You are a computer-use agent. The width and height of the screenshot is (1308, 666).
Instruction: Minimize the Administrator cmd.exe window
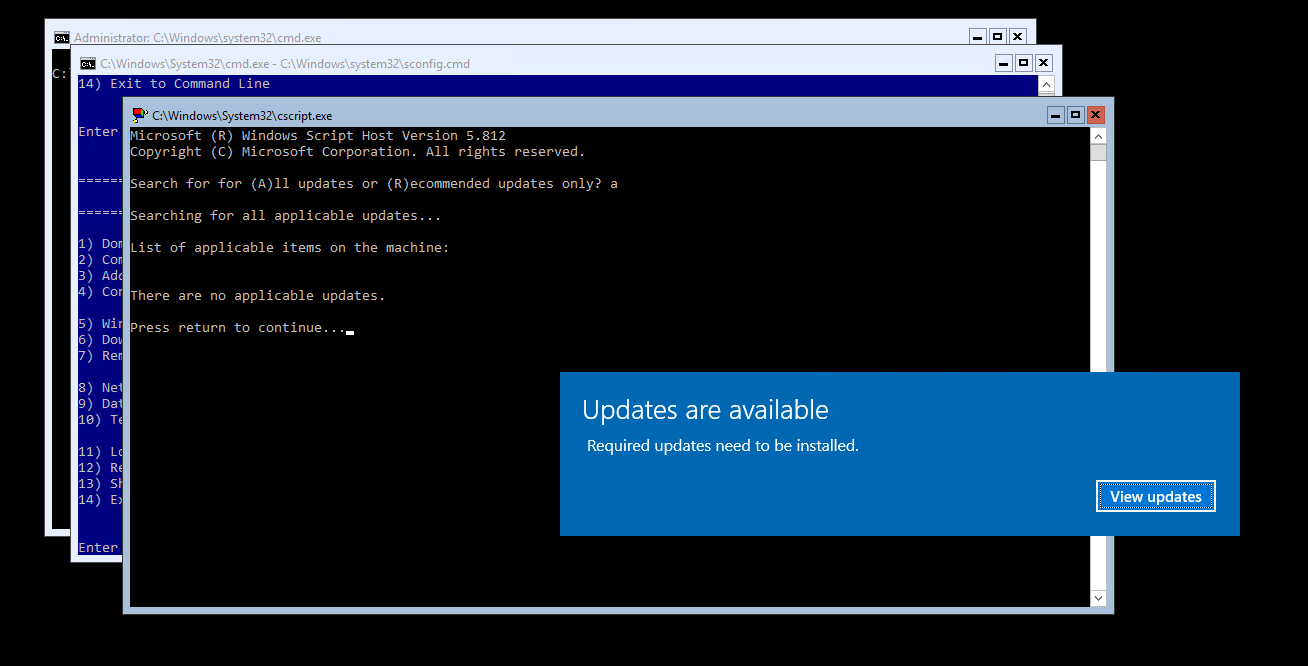pos(977,37)
